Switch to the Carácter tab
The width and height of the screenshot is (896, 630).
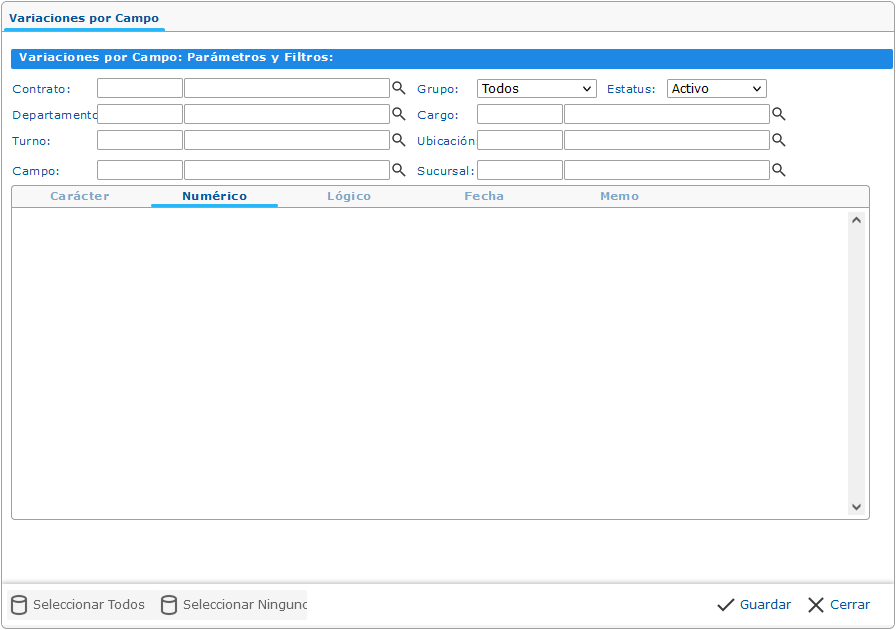[80, 196]
